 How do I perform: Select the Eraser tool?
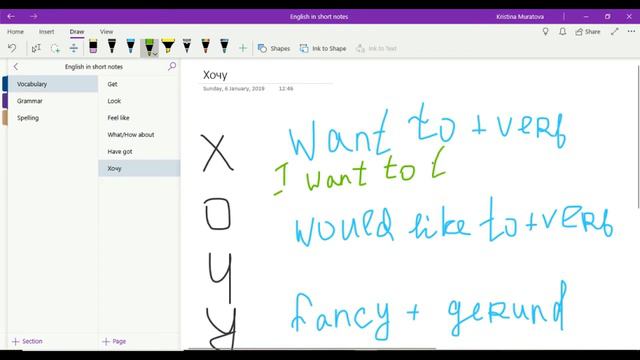pos(93,46)
